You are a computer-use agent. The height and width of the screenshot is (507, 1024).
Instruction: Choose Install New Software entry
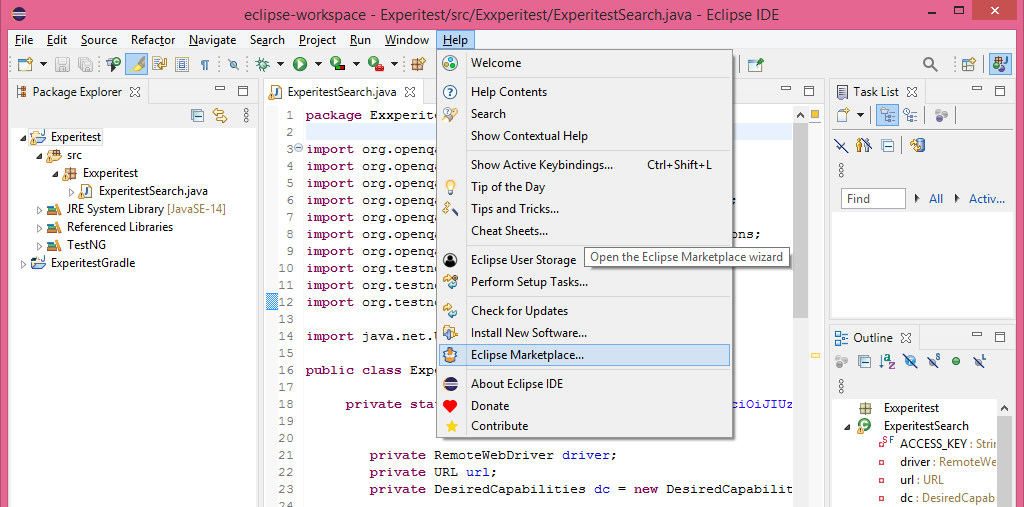584,333
